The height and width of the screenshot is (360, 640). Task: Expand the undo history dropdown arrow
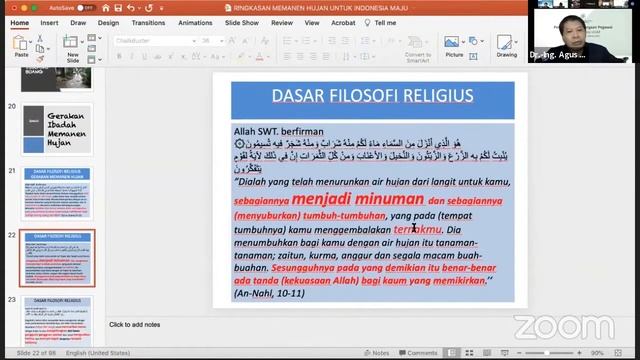tap(139, 8)
